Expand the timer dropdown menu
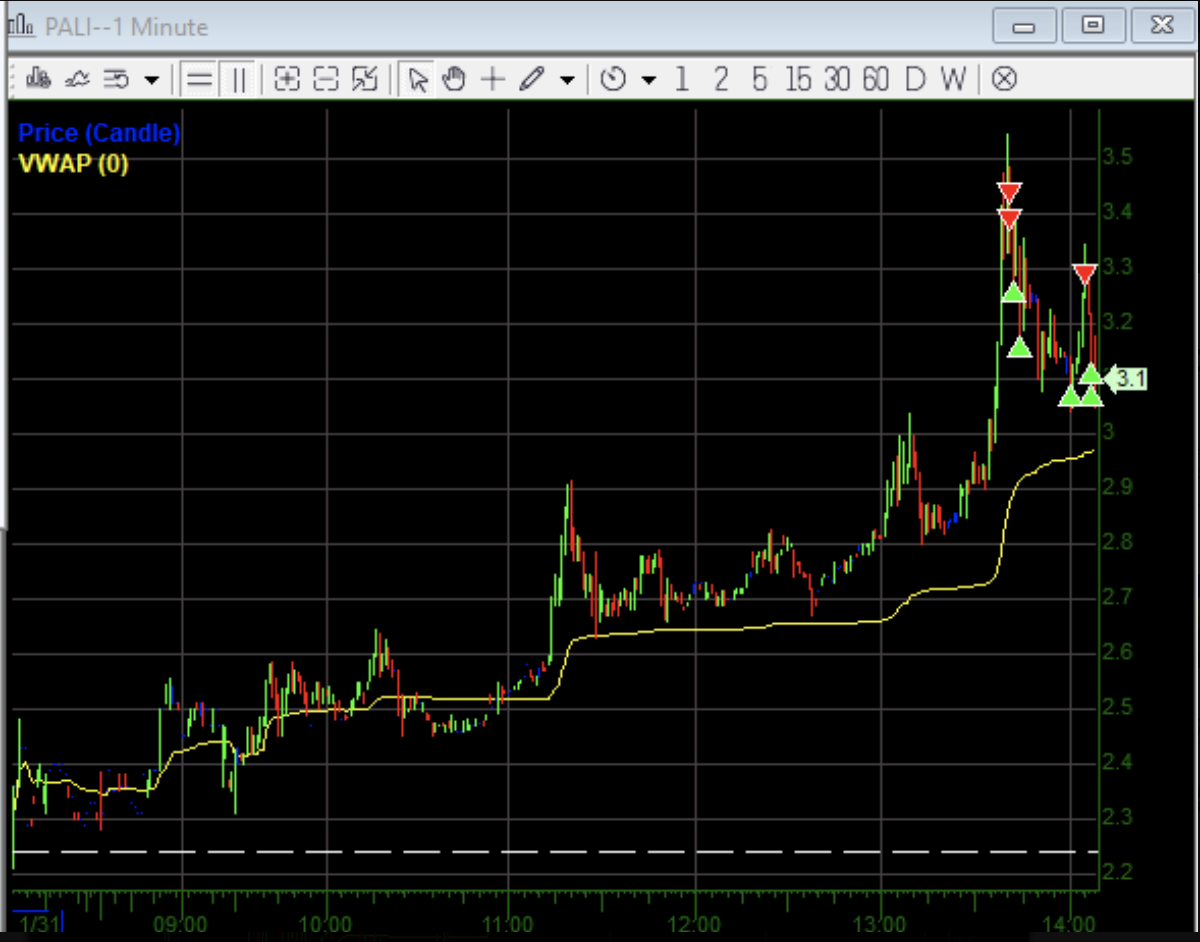The height and width of the screenshot is (942, 1200). [648, 80]
